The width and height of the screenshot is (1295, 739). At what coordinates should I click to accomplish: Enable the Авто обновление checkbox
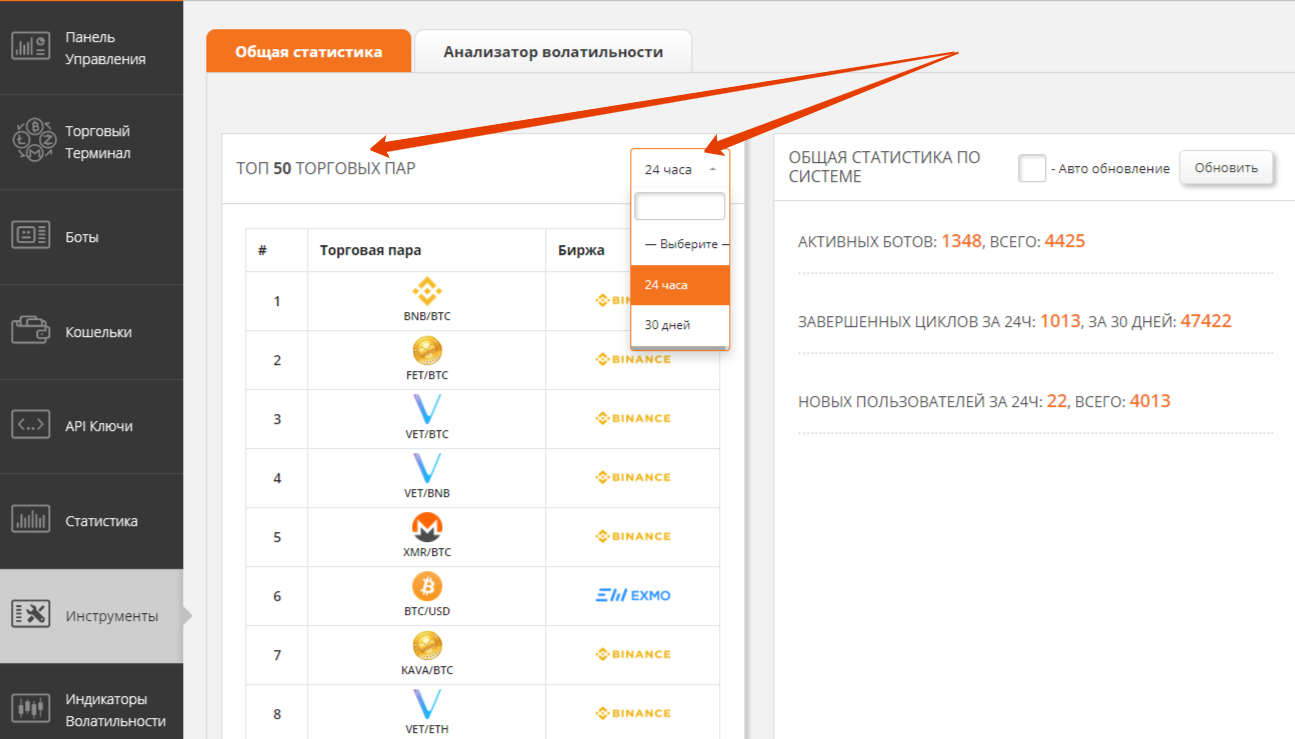1032,168
